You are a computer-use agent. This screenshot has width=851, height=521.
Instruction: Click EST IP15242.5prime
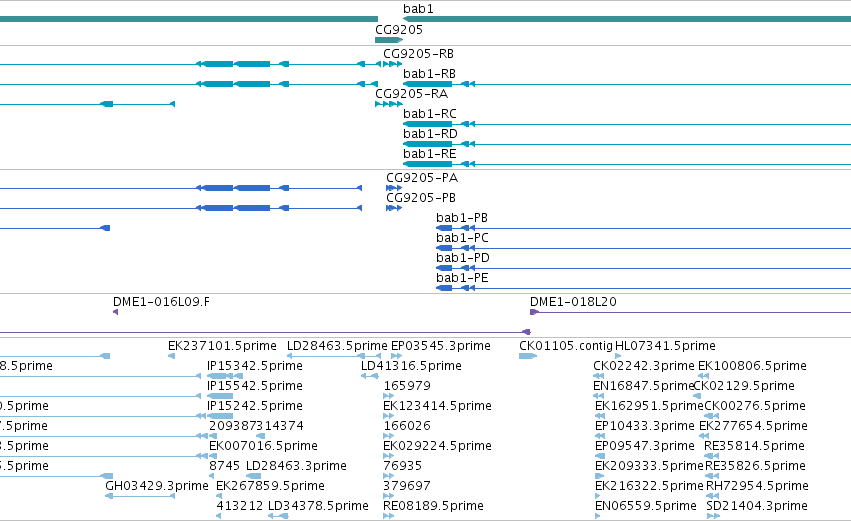pos(255,406)
